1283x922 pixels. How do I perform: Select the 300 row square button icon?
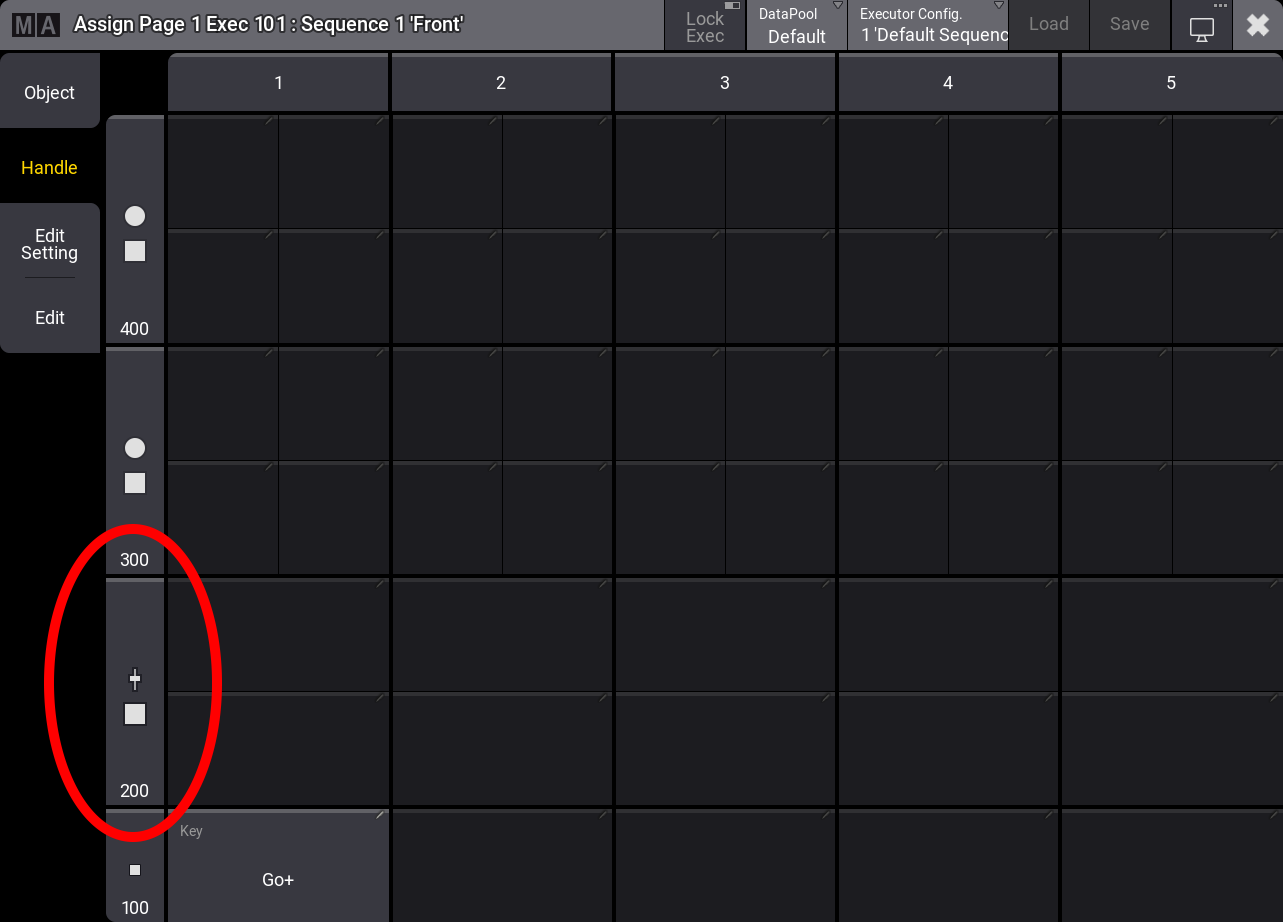[135, 483]
